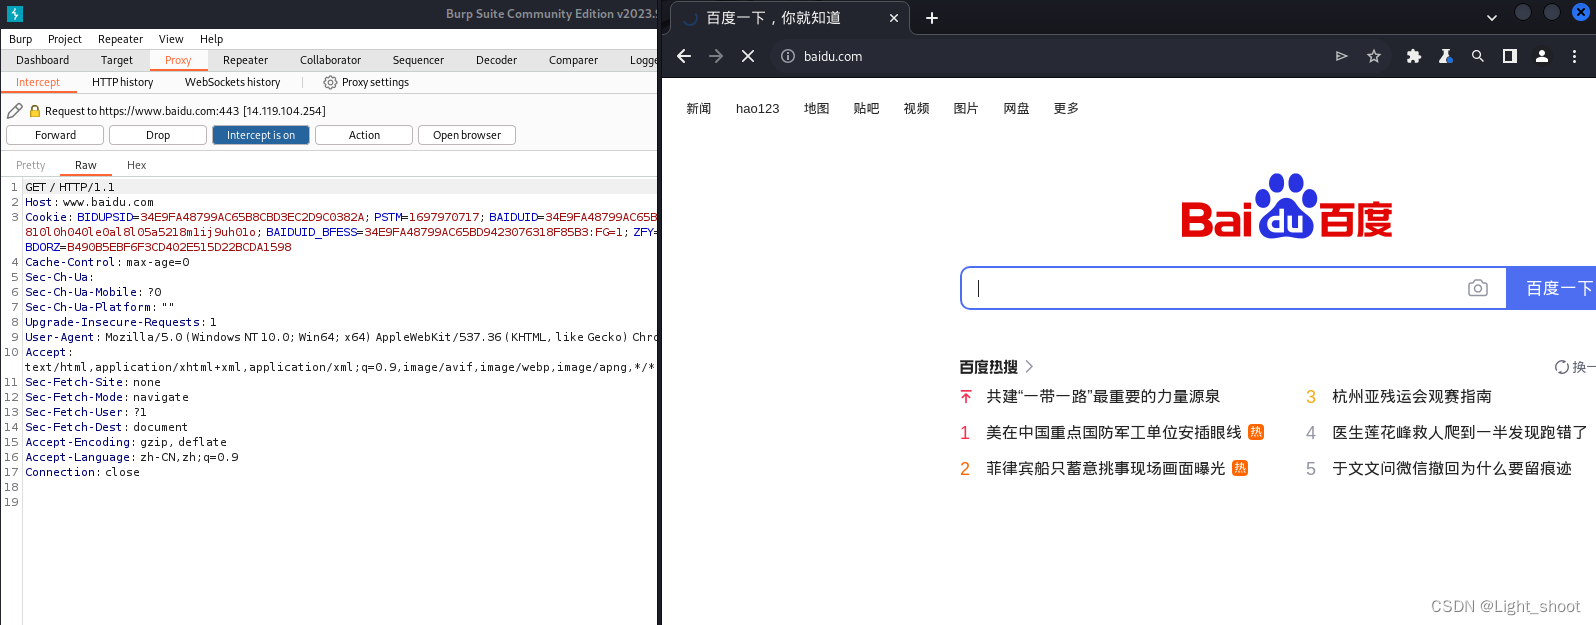
Task: Open a new browser tab
Action: point(932,18)
